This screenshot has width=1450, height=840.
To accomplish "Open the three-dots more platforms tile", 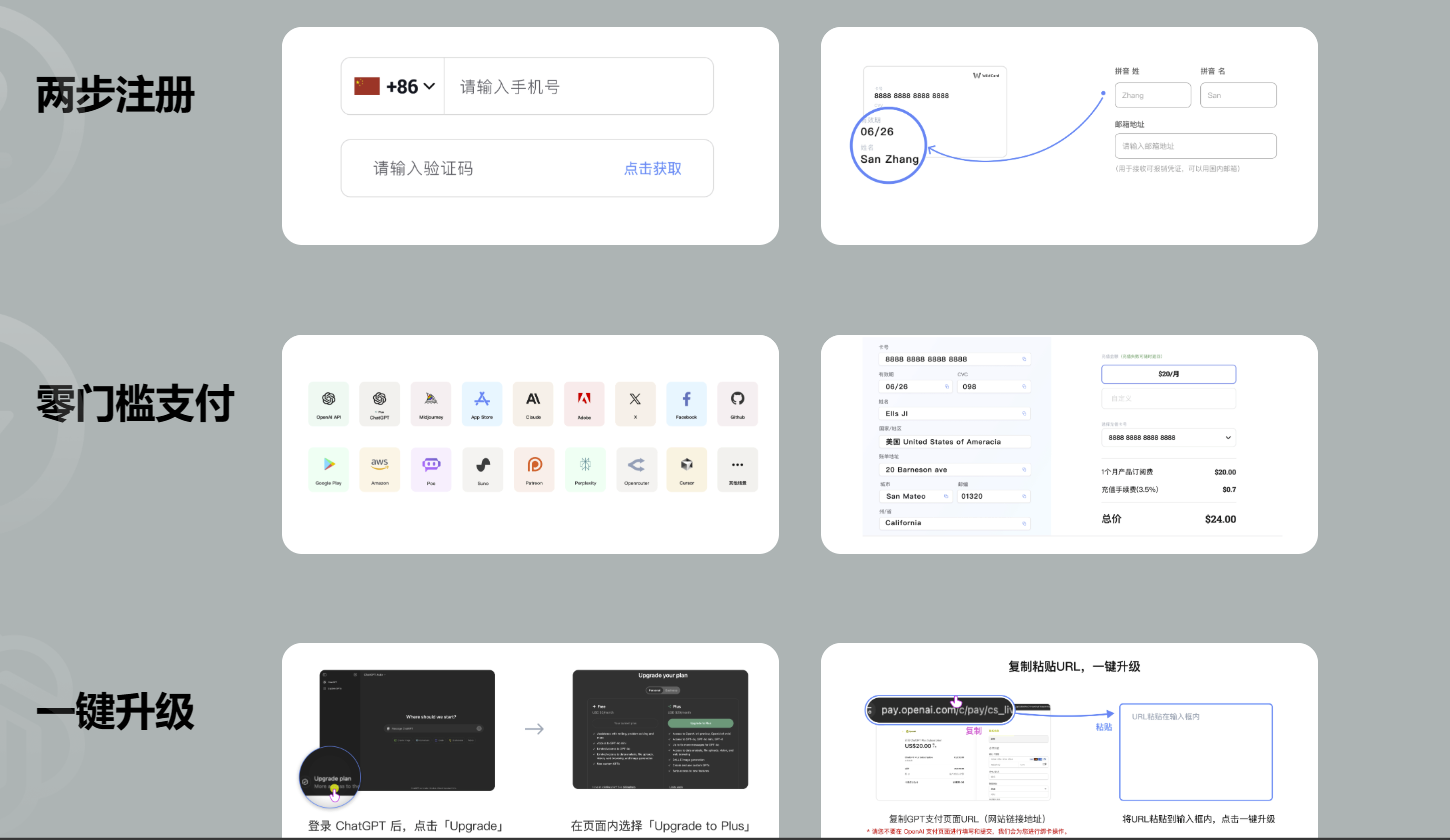I will tap(737, 469).
